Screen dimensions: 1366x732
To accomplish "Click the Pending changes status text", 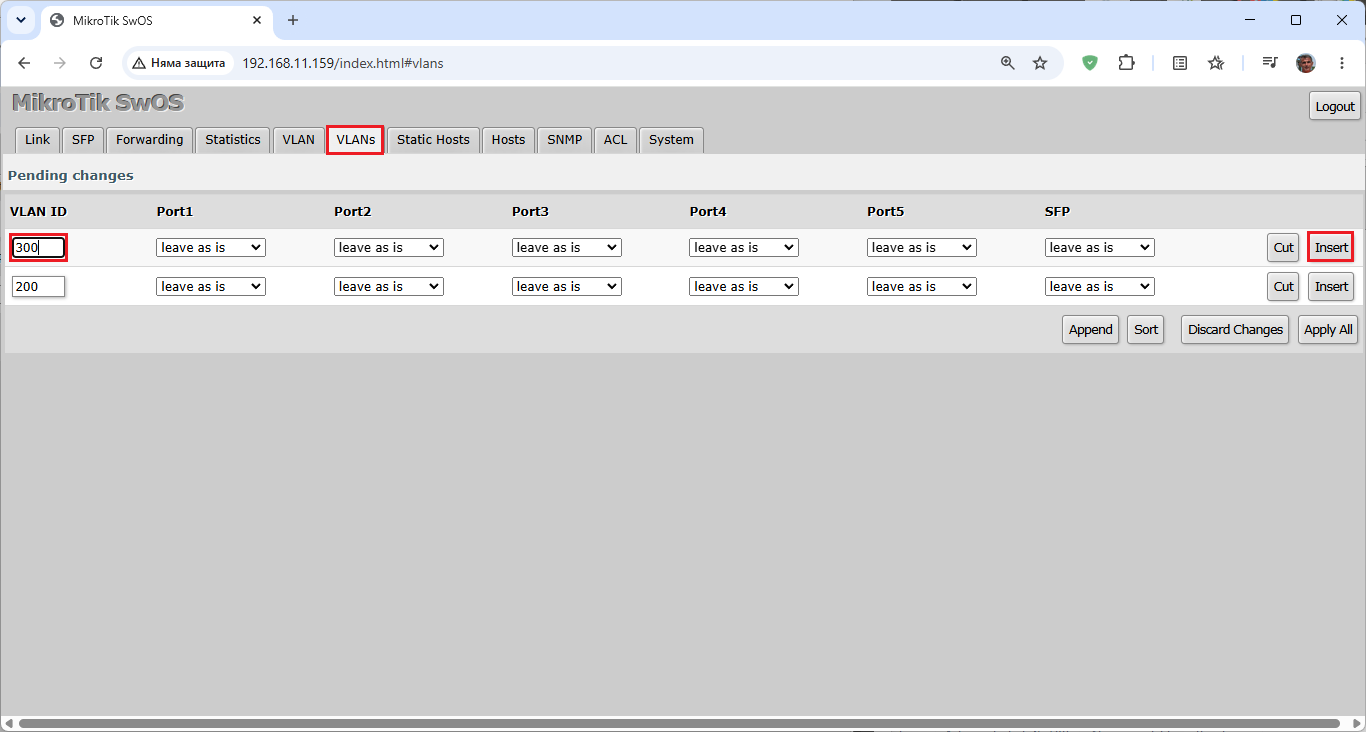I will coord(70,176).
